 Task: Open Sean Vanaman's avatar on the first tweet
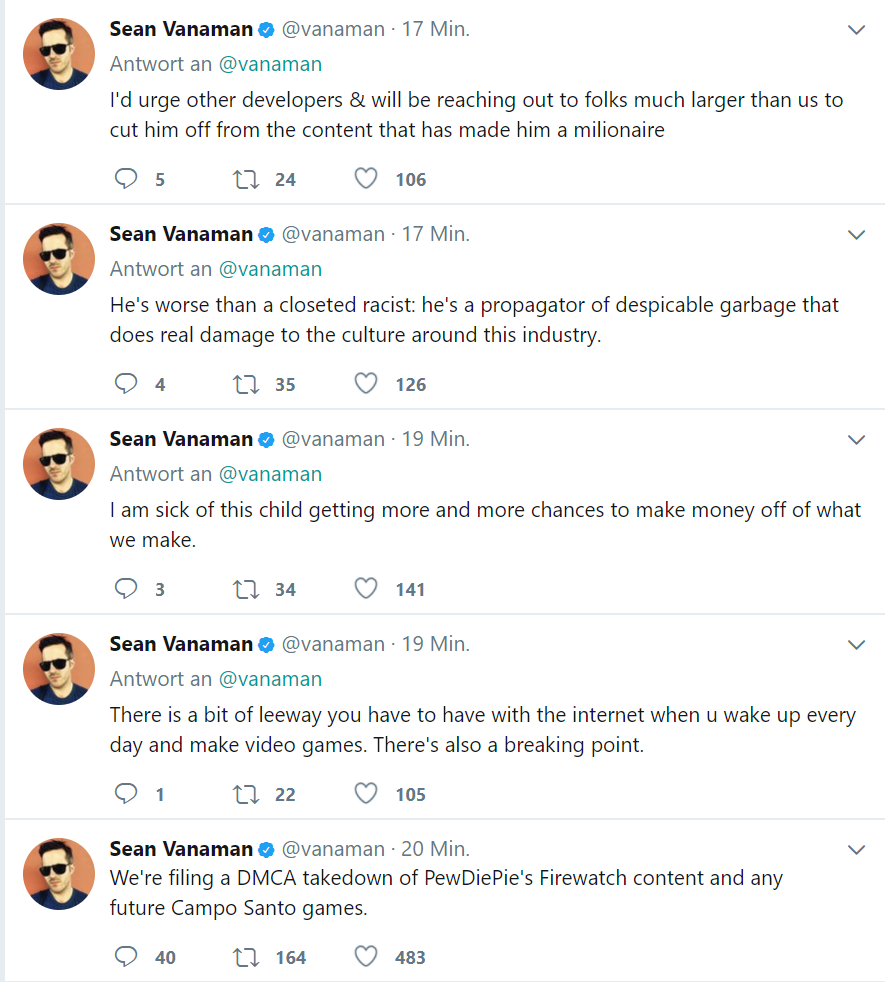[59, 54]
